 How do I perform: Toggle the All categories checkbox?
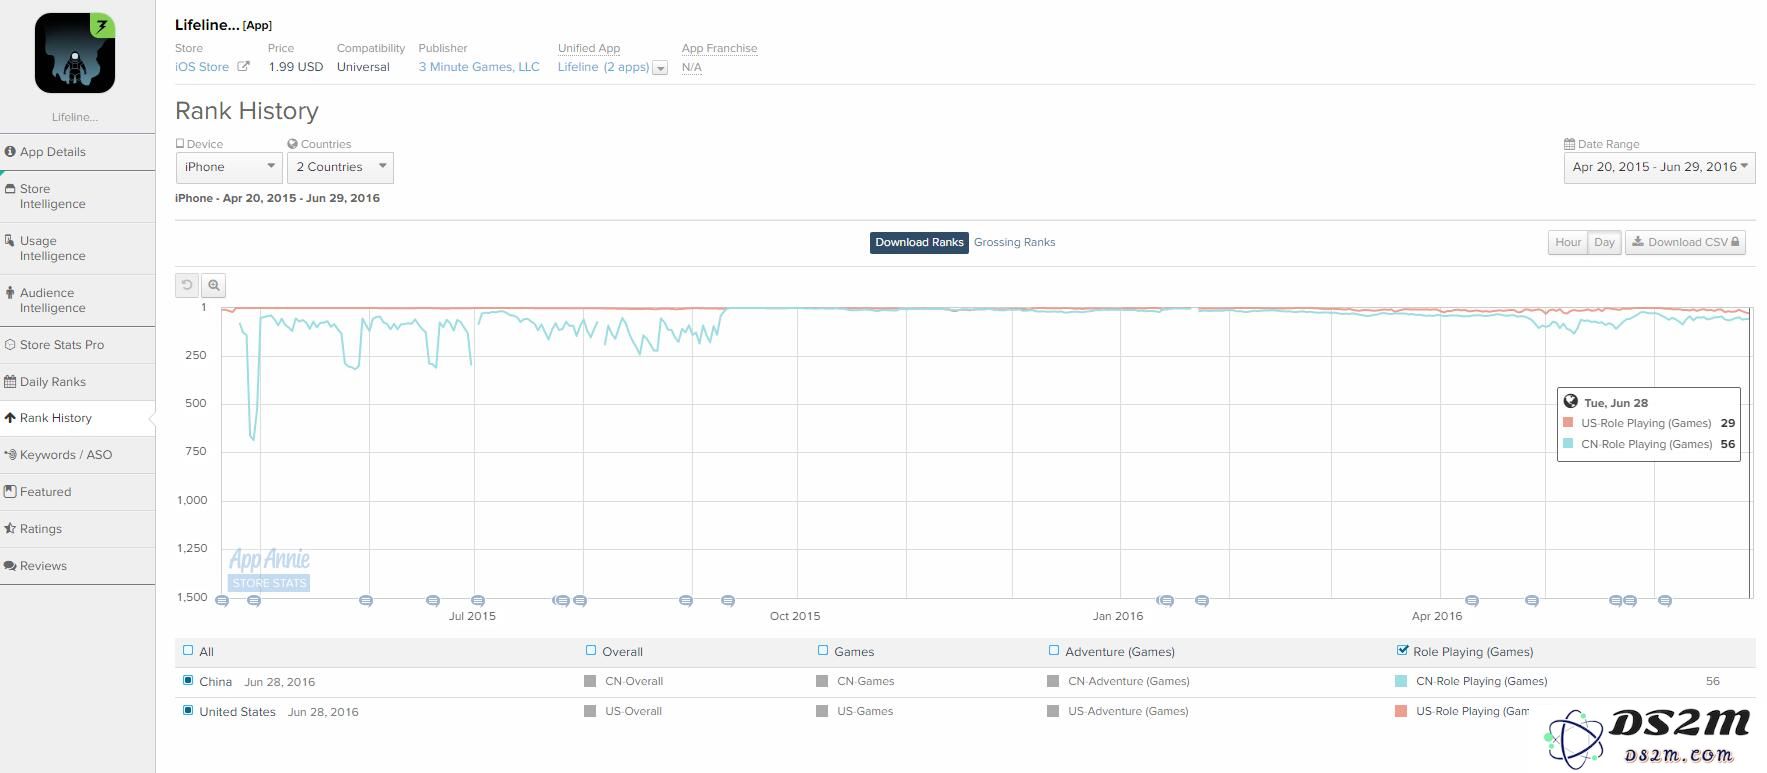coord(188,650)
